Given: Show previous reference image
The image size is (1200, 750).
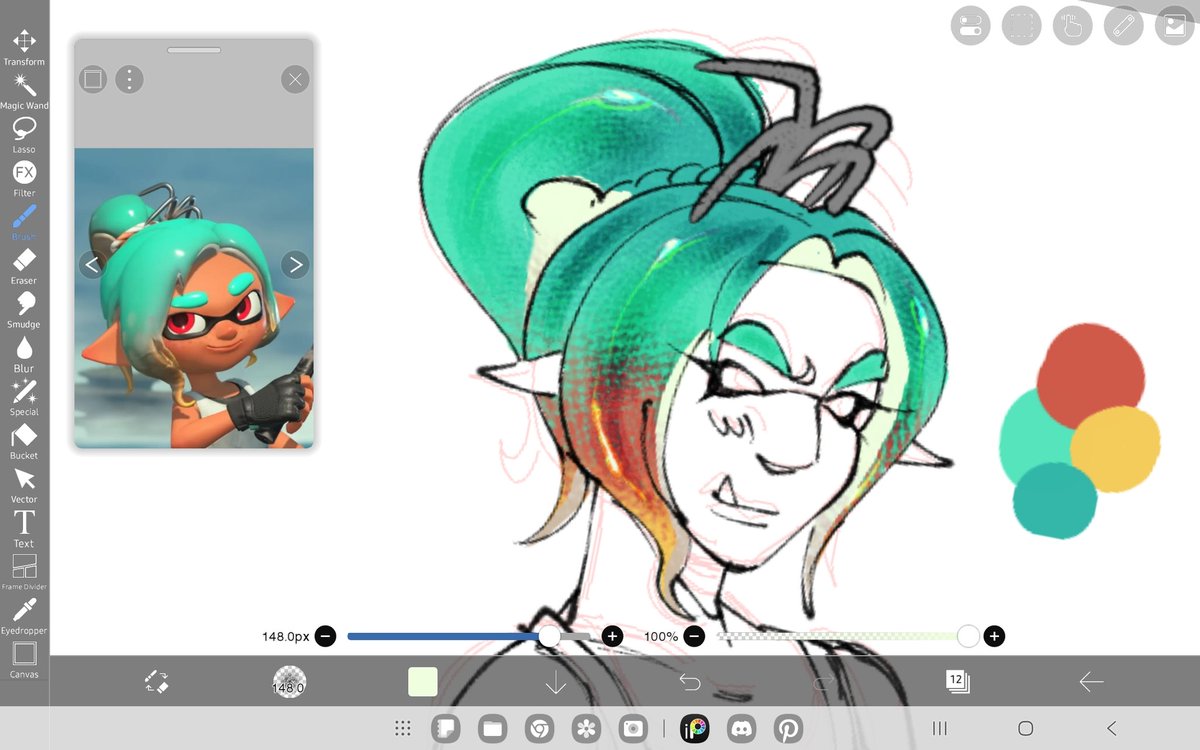Looking at the screenshot, I should (92, 265).
